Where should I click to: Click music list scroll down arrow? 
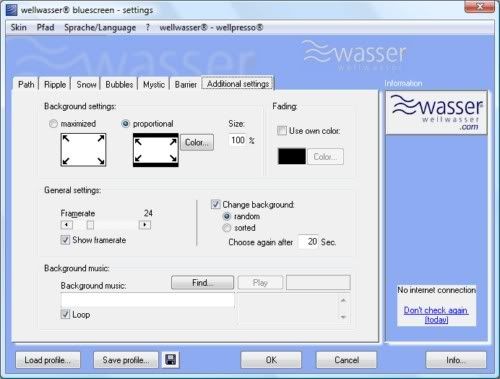343,317
